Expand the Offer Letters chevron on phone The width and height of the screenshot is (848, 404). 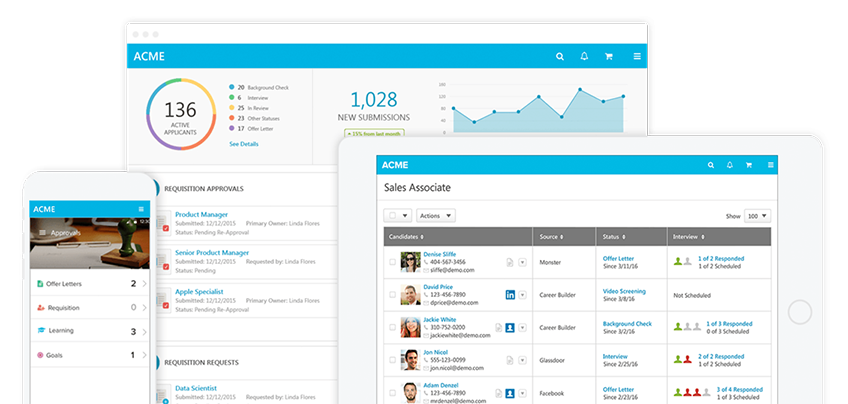[144, 283]
